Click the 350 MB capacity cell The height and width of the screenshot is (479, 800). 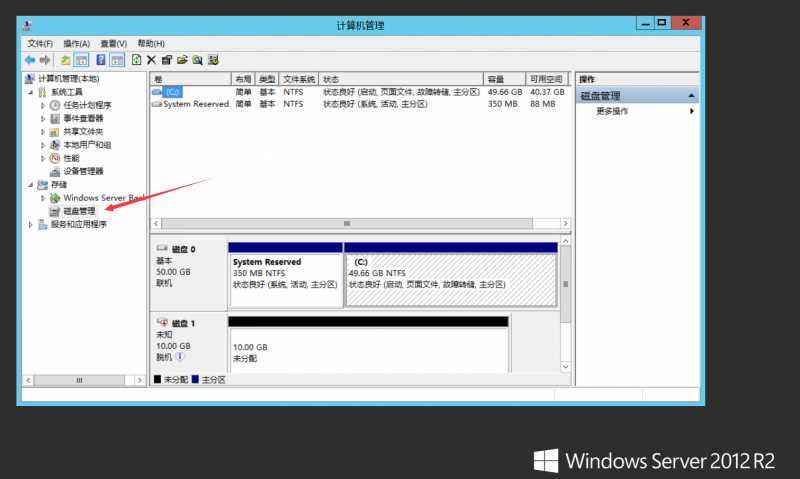503,104
